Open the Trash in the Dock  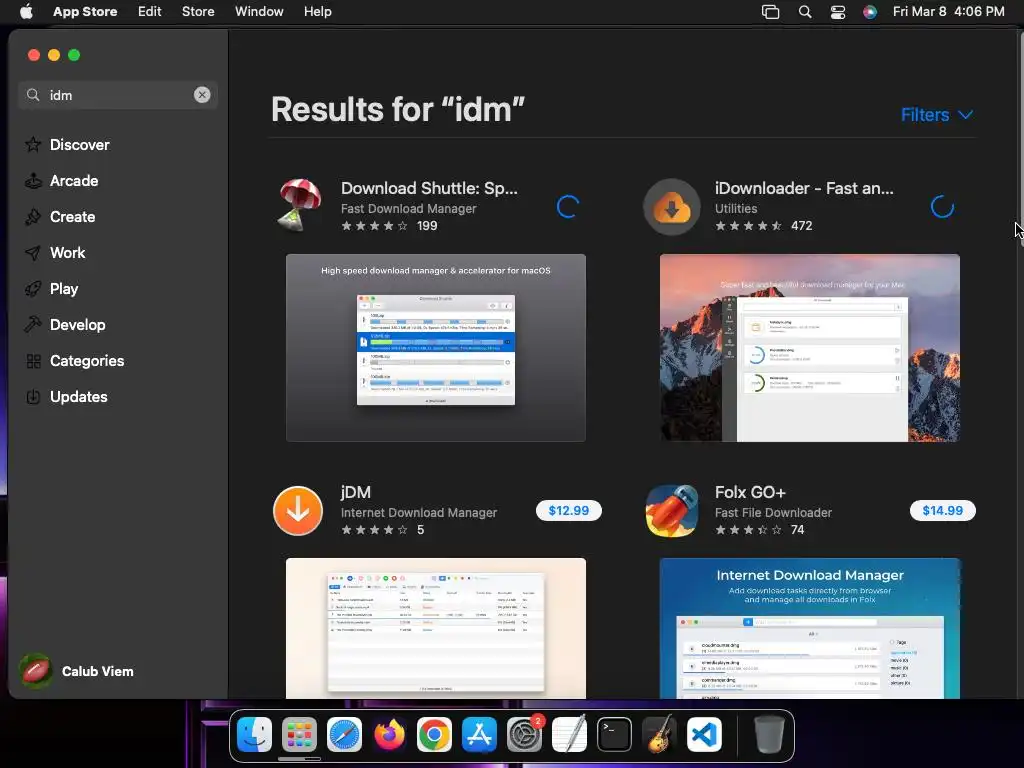click(x=769, y=735)
